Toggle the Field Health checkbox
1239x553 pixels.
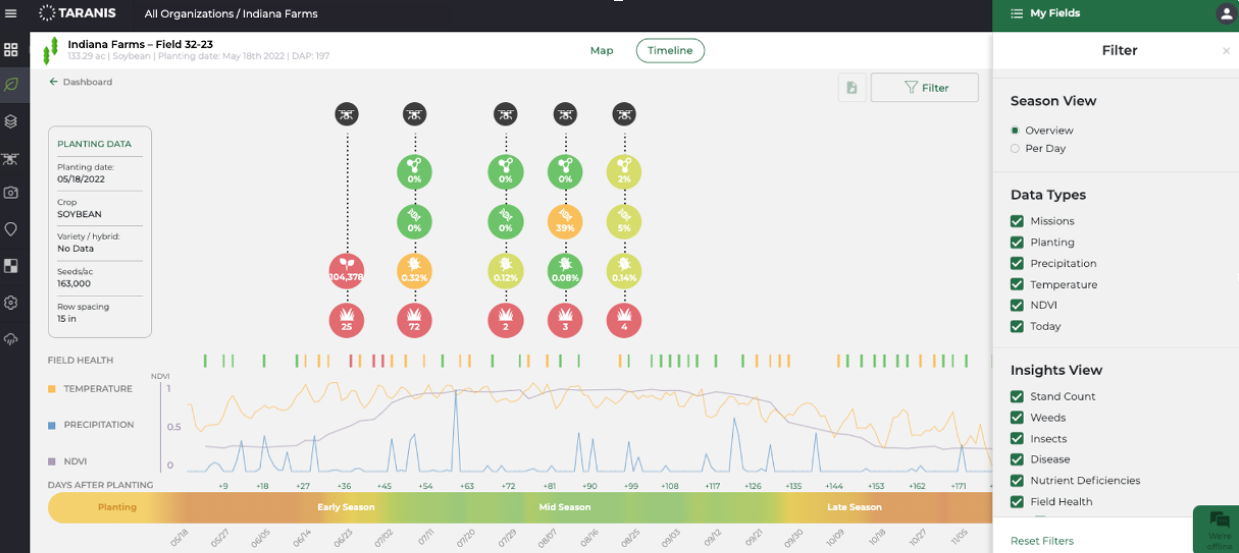1017,501
